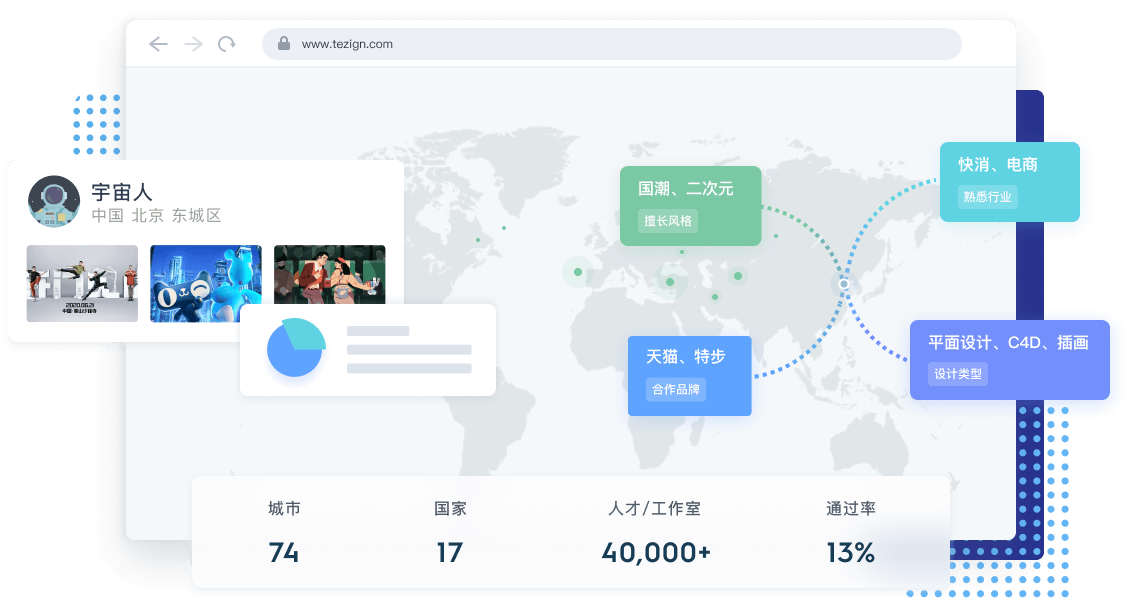Click the 合作品牌 tag
Screen dimensions: 1130x604
click(676, 389)
